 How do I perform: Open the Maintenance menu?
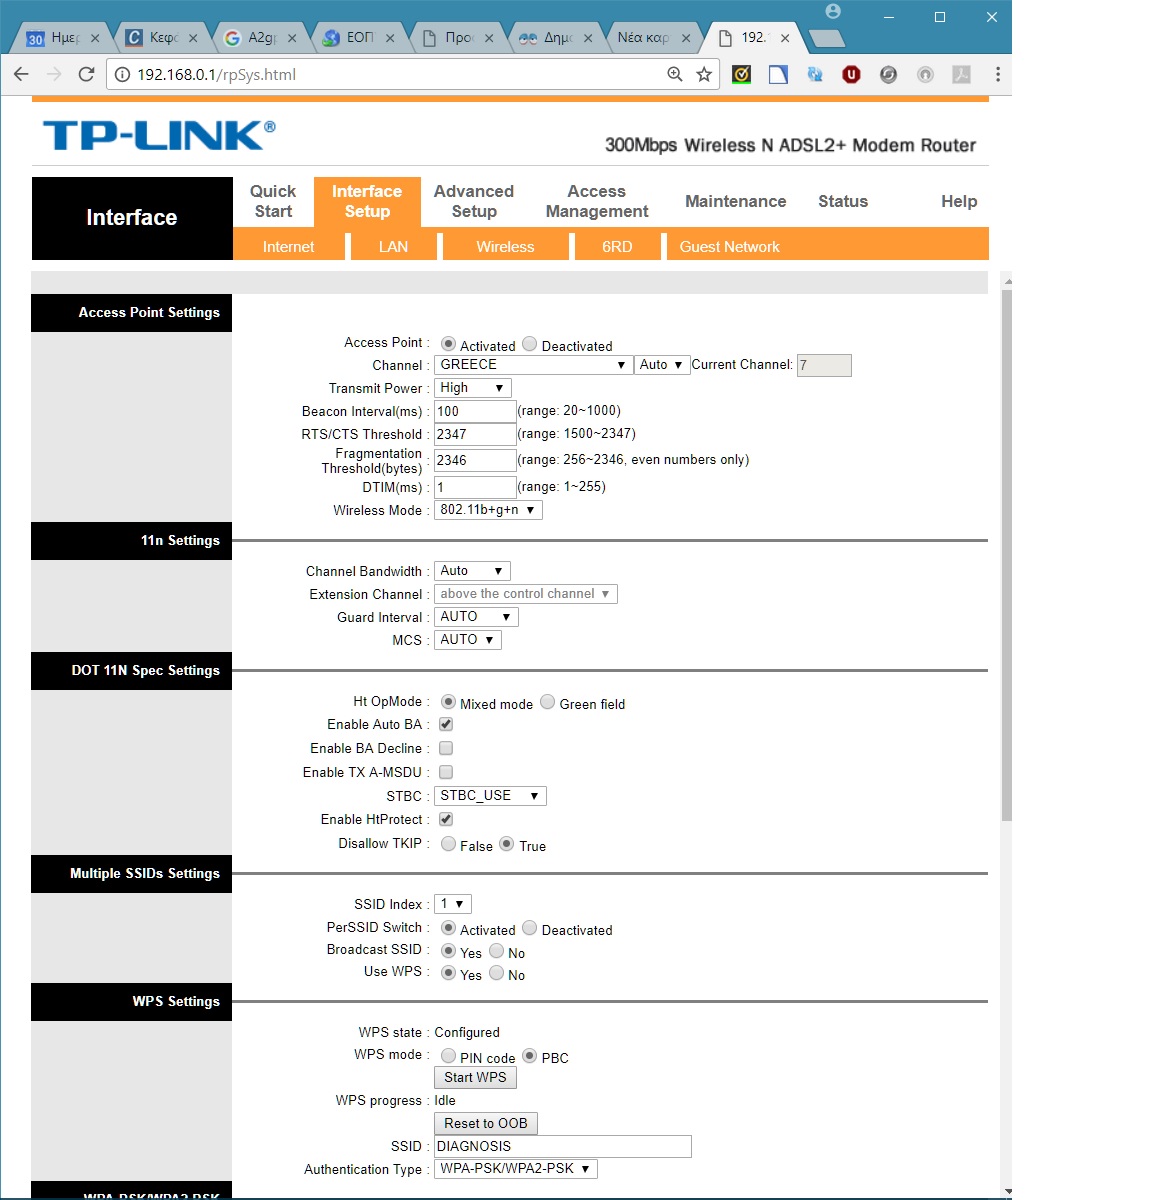pos(736,201)
